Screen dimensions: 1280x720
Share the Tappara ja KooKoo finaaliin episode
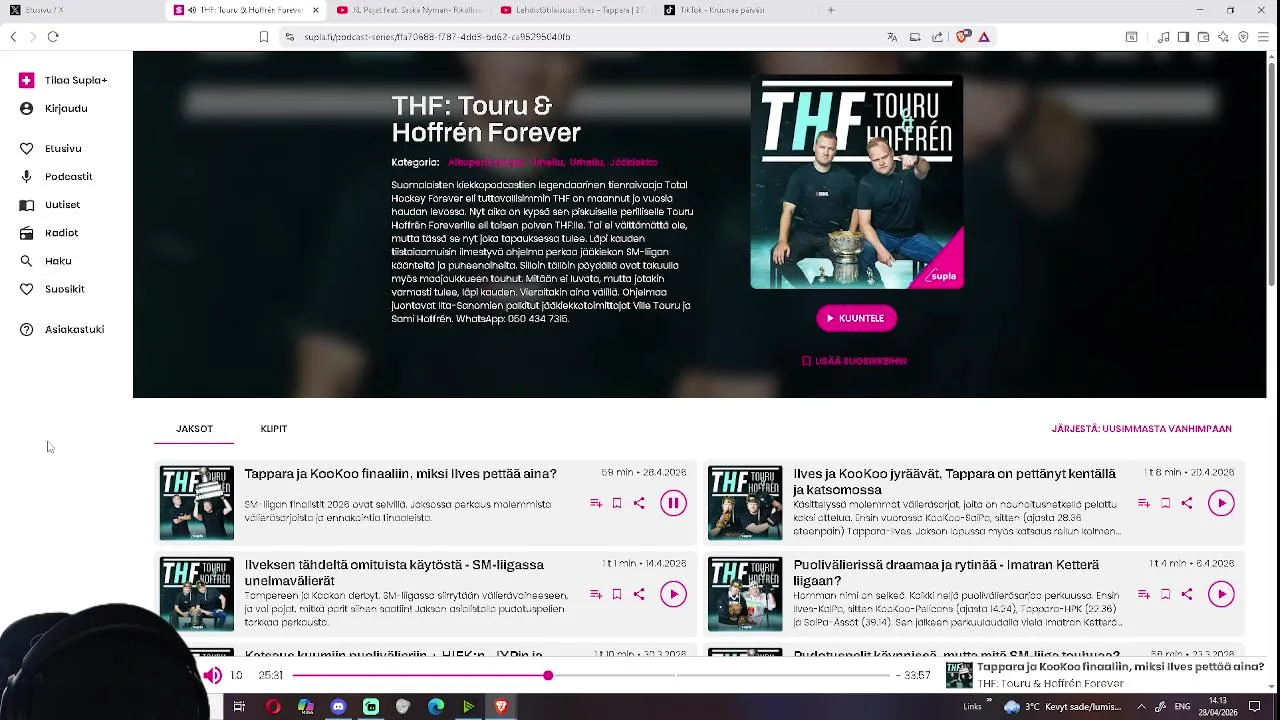coord(639,503)
